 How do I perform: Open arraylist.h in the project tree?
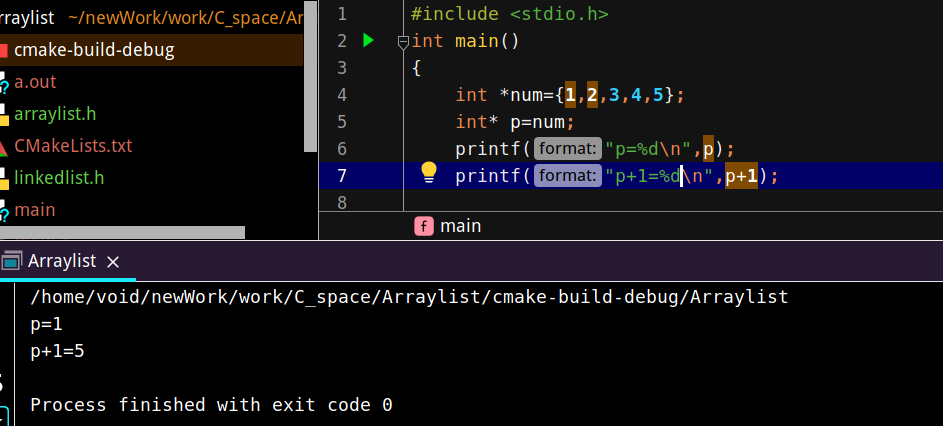pyautogui.click(x=55, y=114)
